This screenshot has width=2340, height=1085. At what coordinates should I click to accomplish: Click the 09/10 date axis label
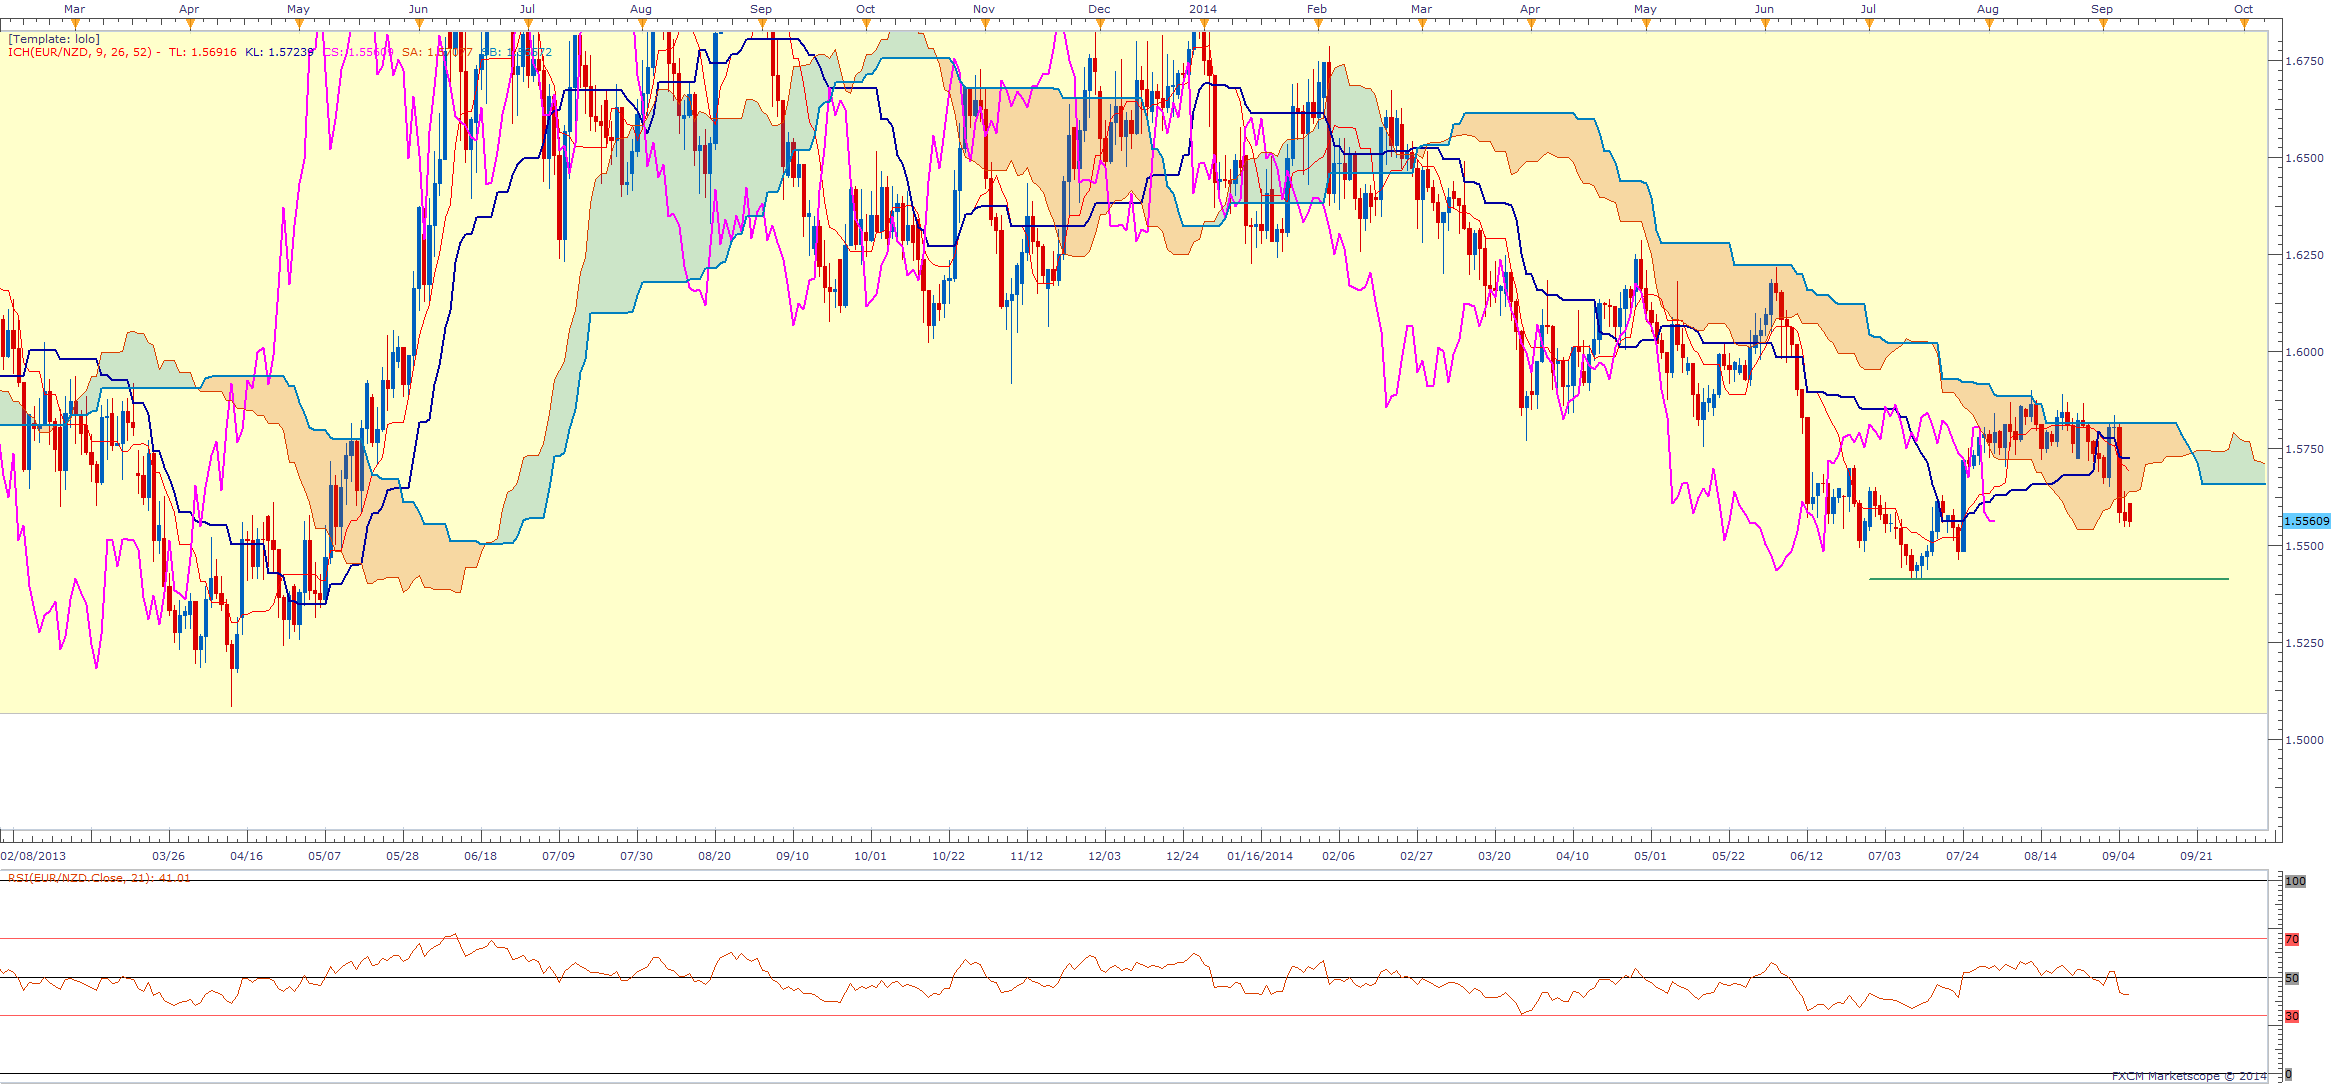(x=792, y=856)
